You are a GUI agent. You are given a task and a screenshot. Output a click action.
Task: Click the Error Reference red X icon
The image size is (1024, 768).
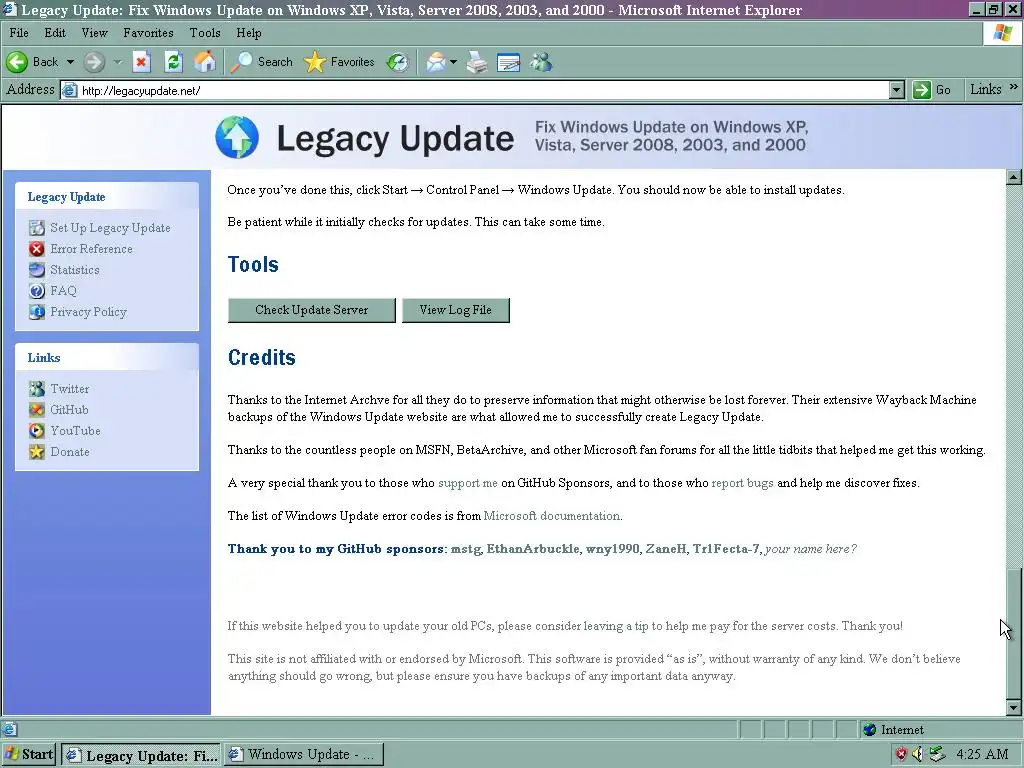pyautogui.click(x=37, y=249)
